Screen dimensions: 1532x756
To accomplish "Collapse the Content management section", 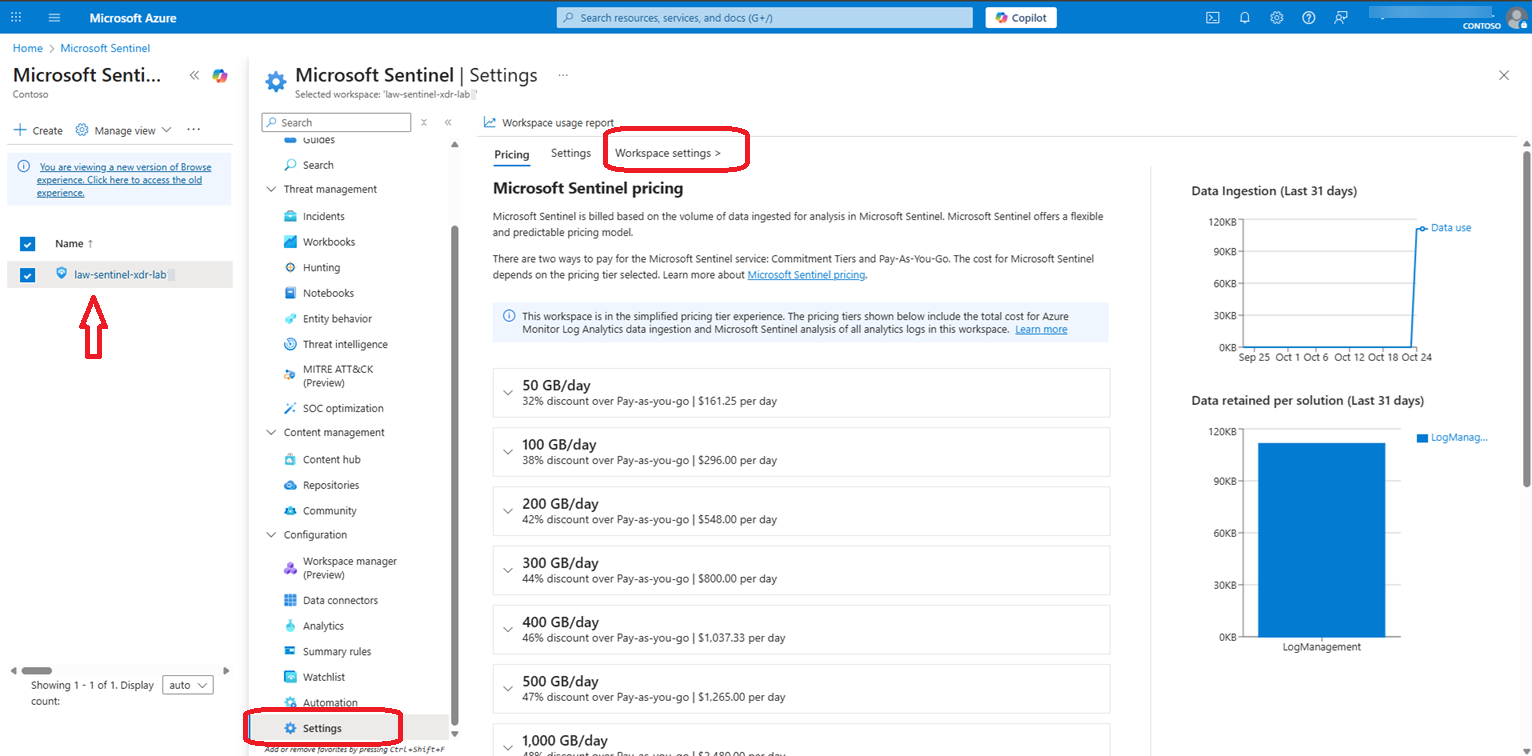I will [271, 433].
